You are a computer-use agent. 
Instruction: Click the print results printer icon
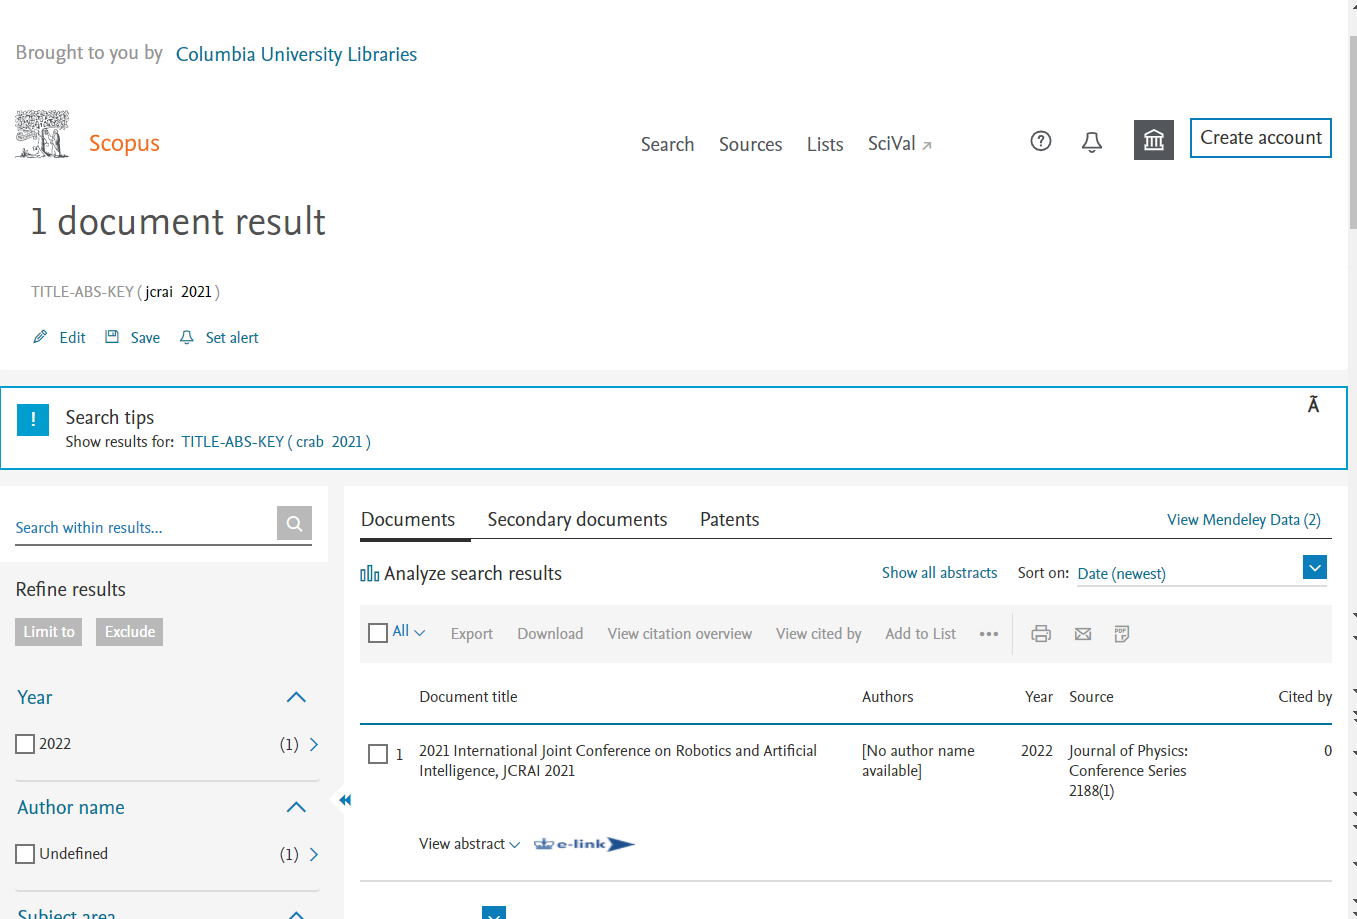(1041, 634)
